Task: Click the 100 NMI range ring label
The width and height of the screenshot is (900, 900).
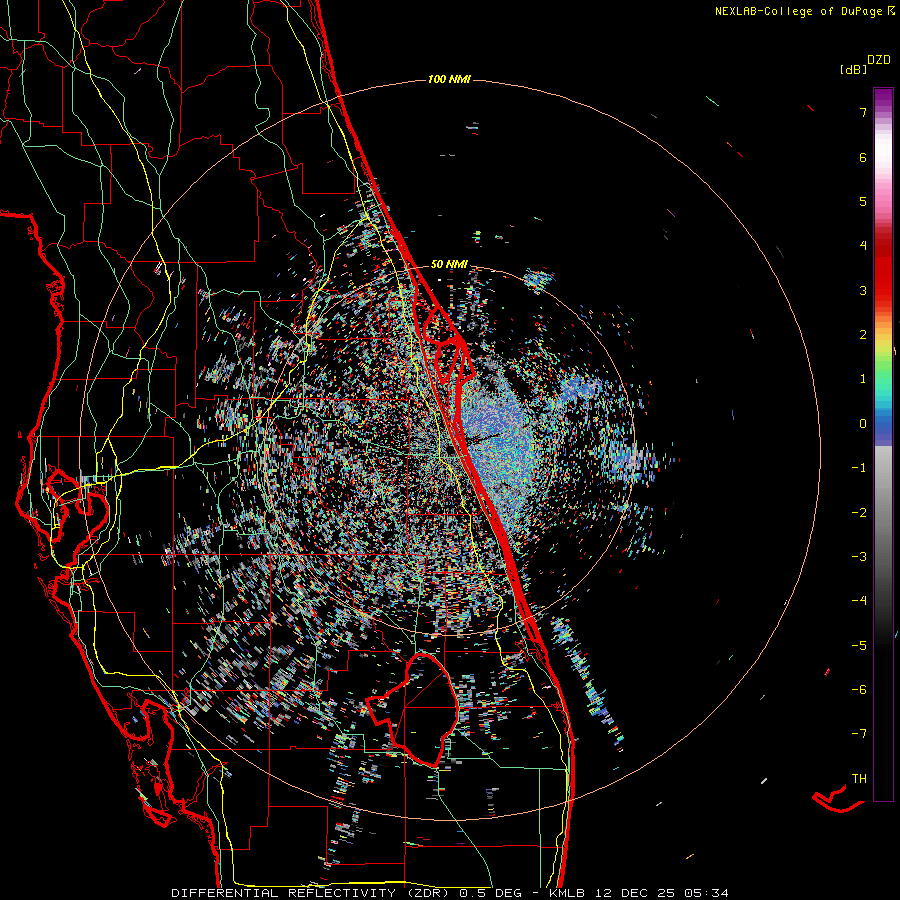Action: click(449, 79)
